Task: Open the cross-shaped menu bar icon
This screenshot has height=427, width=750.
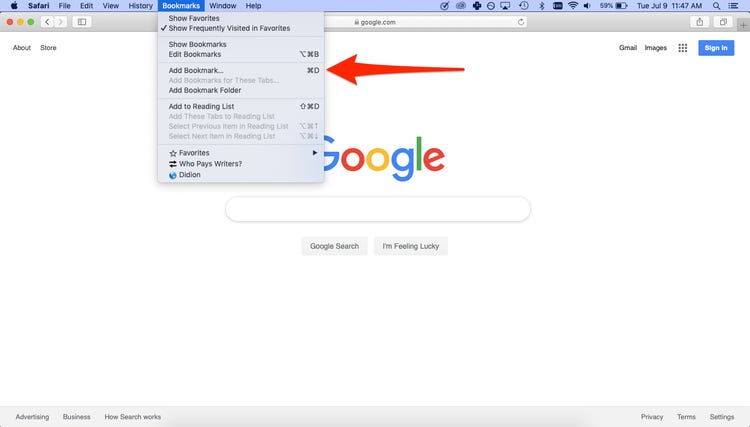Action: (476, 6)
